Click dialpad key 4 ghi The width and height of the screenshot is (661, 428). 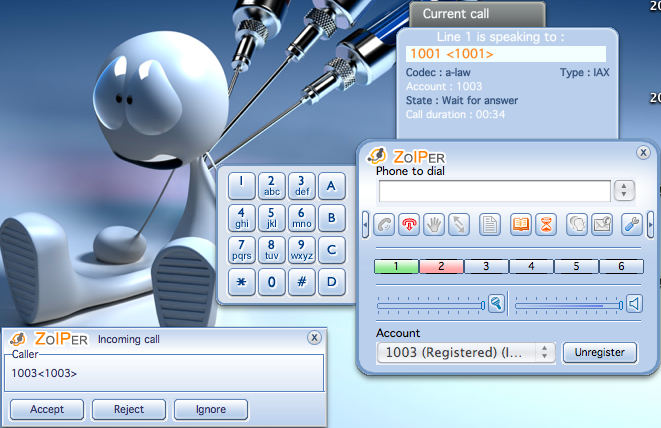point(241,218)
